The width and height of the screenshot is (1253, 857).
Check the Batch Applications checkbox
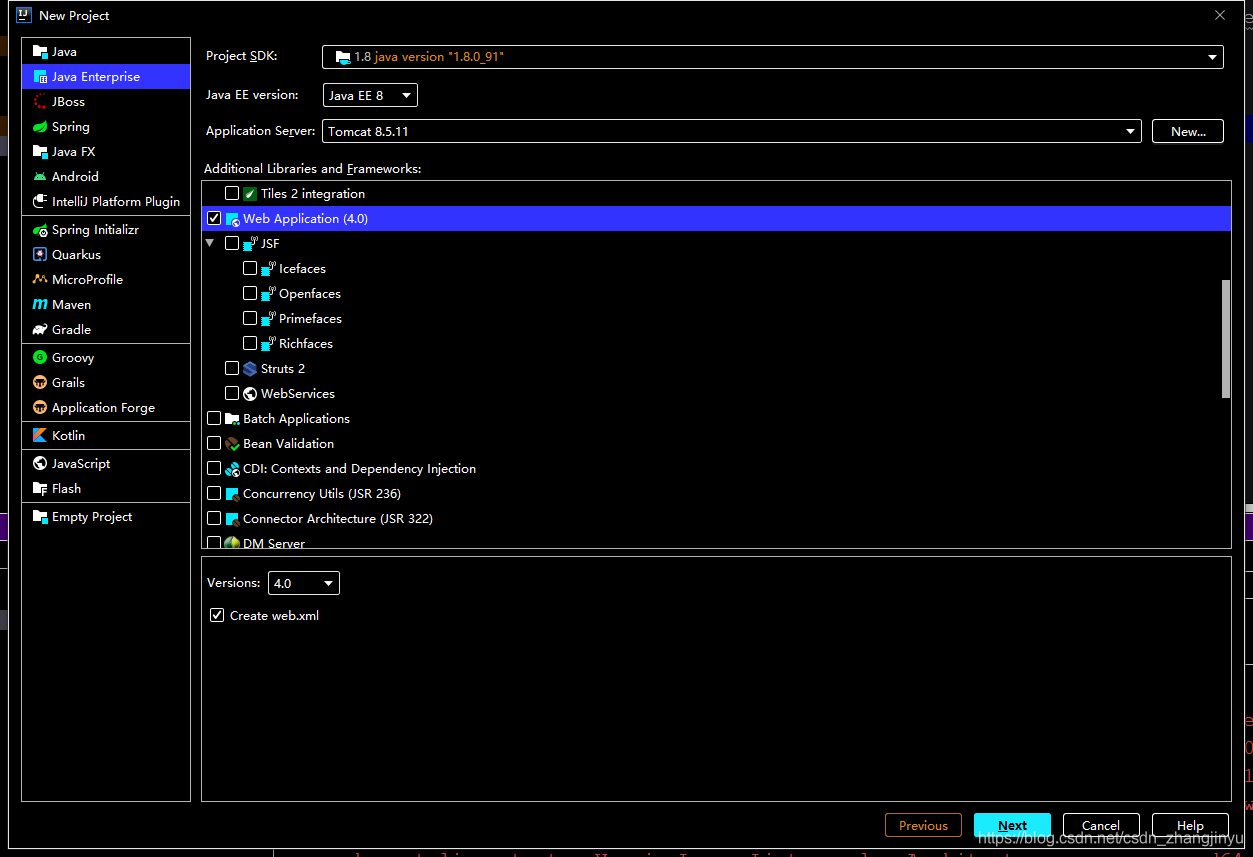pos(214,418)
